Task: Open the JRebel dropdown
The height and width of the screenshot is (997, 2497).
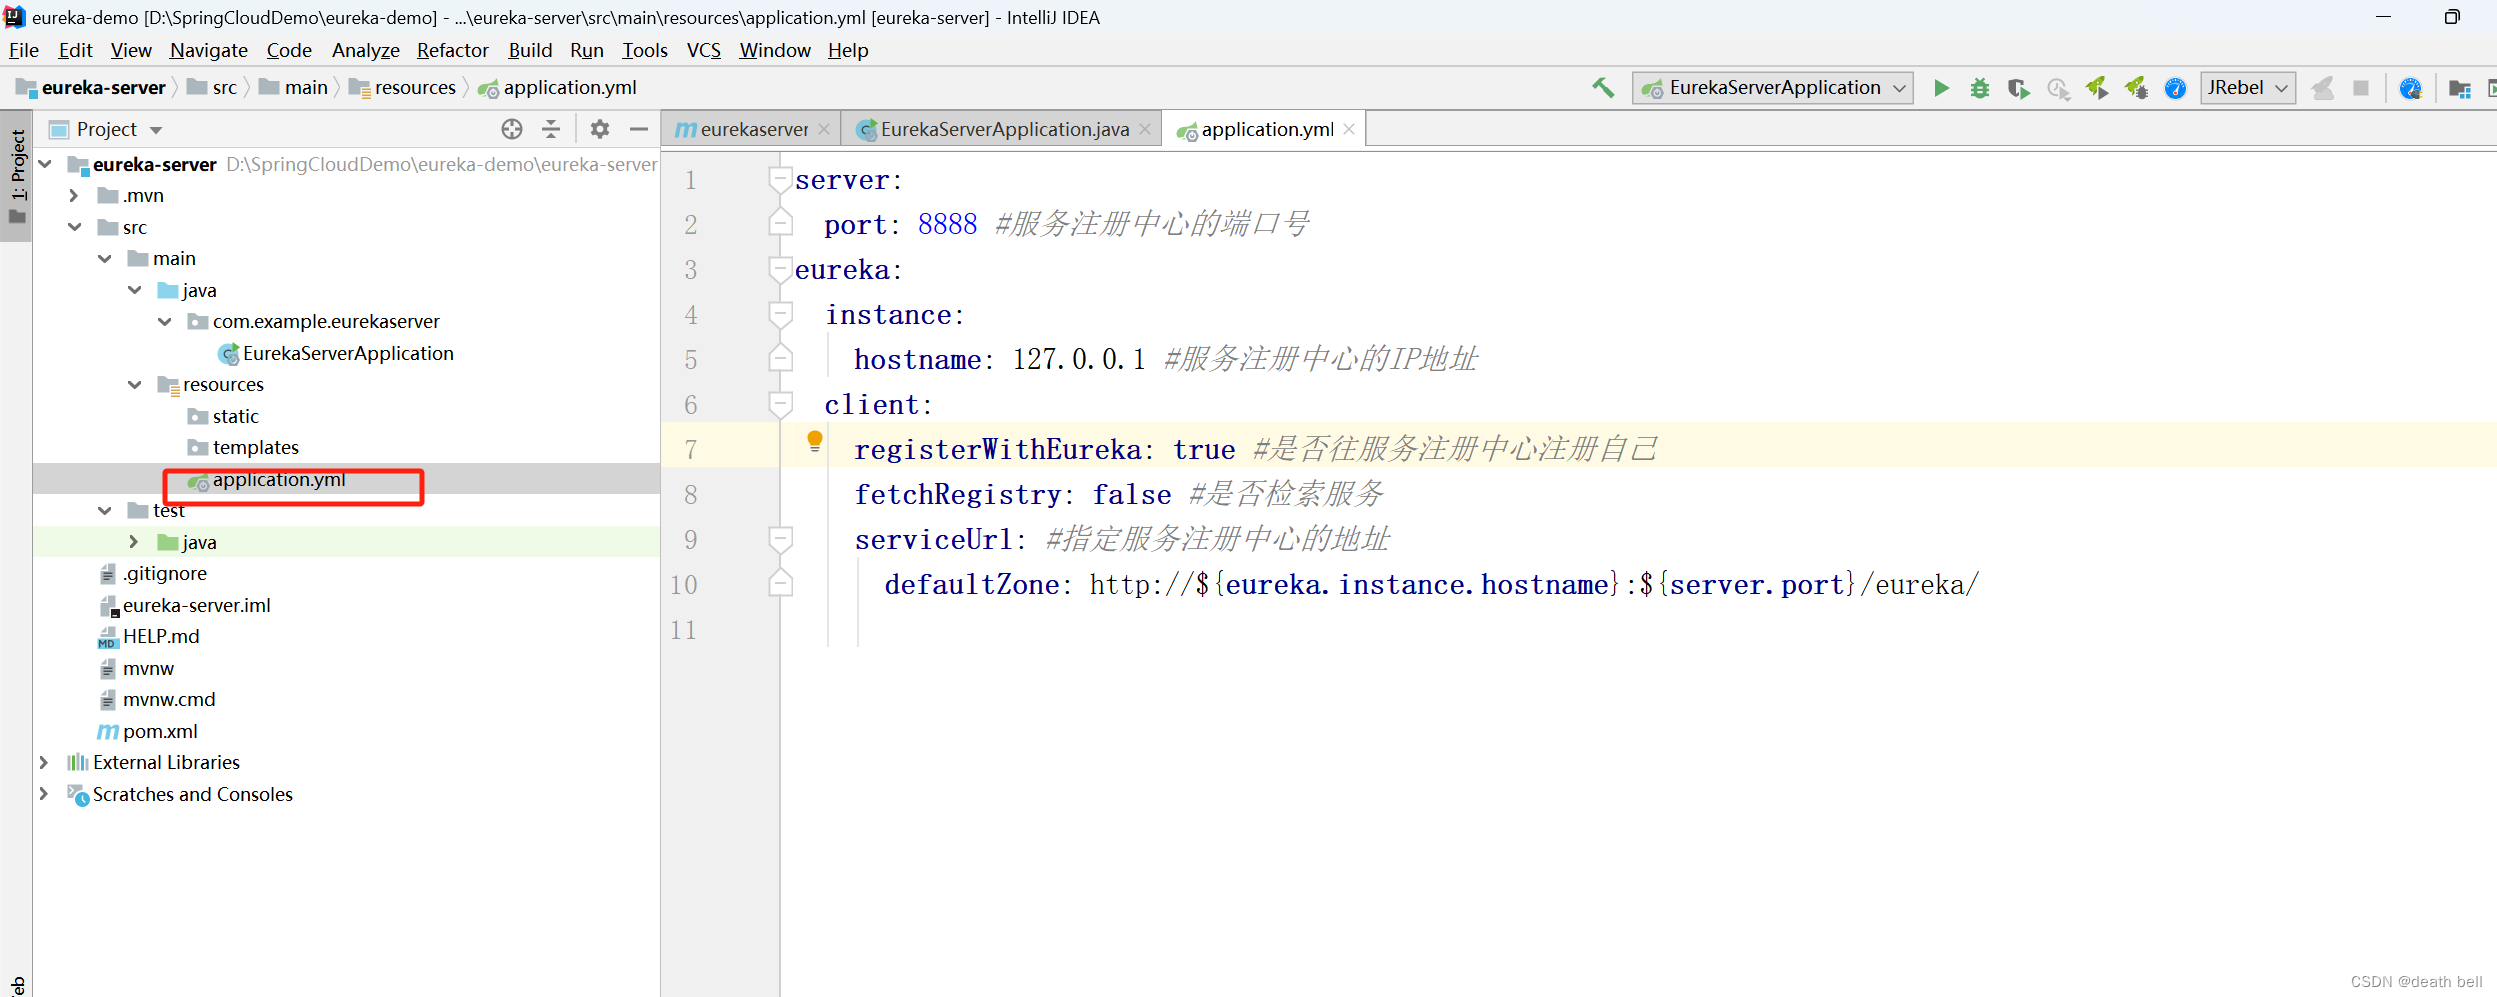Action: pos(2248,88)
